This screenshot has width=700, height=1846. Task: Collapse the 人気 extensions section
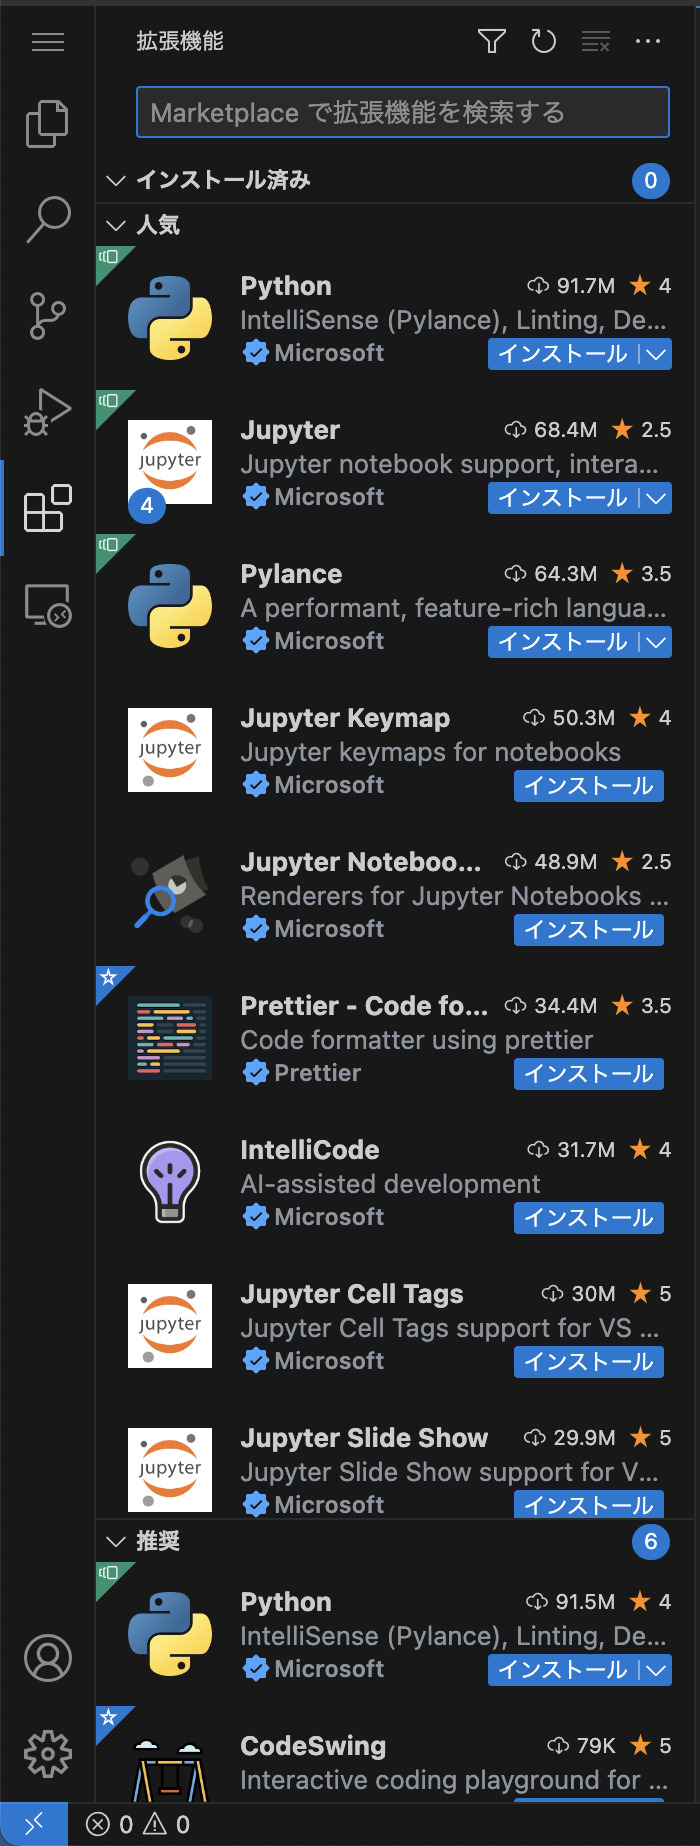click(115, 225)
